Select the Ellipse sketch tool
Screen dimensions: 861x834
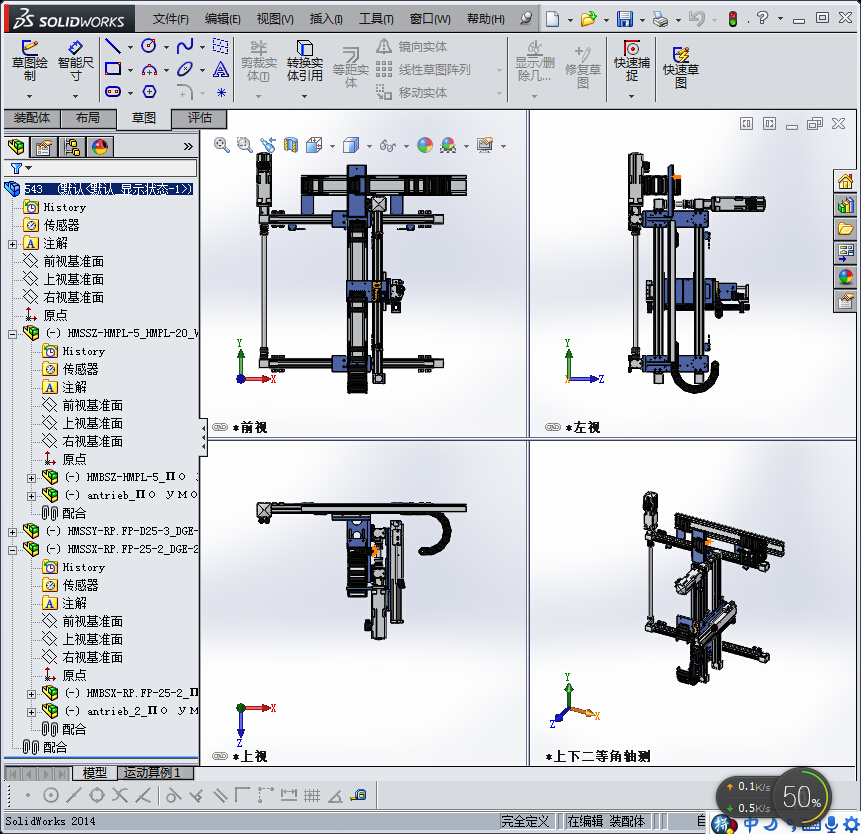click(x=185, y=69)
